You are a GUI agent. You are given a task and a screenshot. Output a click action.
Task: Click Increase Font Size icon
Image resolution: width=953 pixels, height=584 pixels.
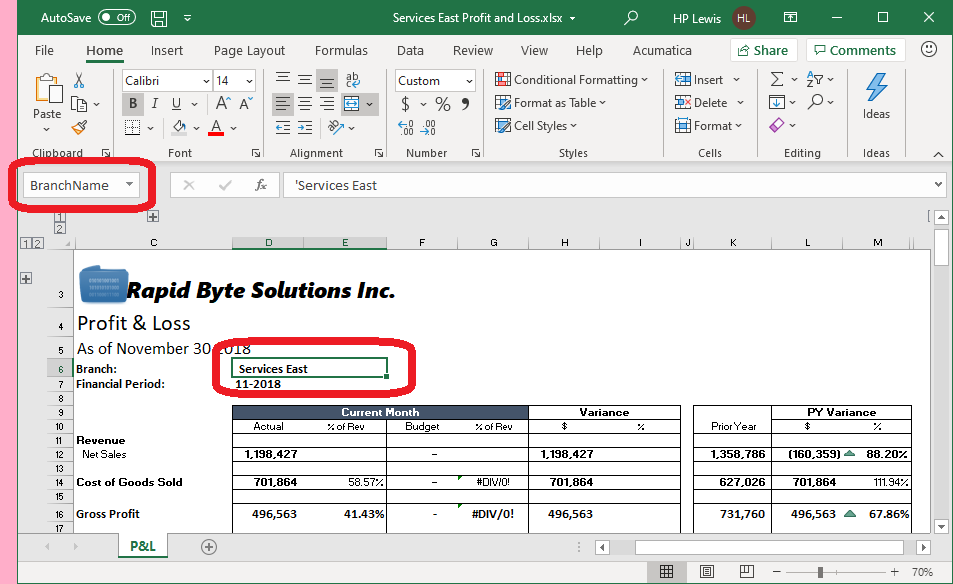pyautogui.click(x=223, y=103)
